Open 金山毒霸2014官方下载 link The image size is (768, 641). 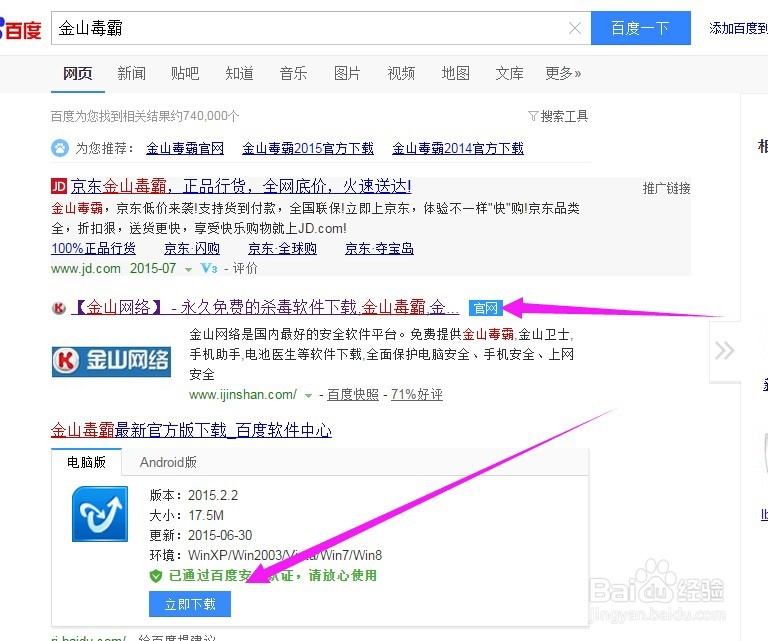pos(458,148)
